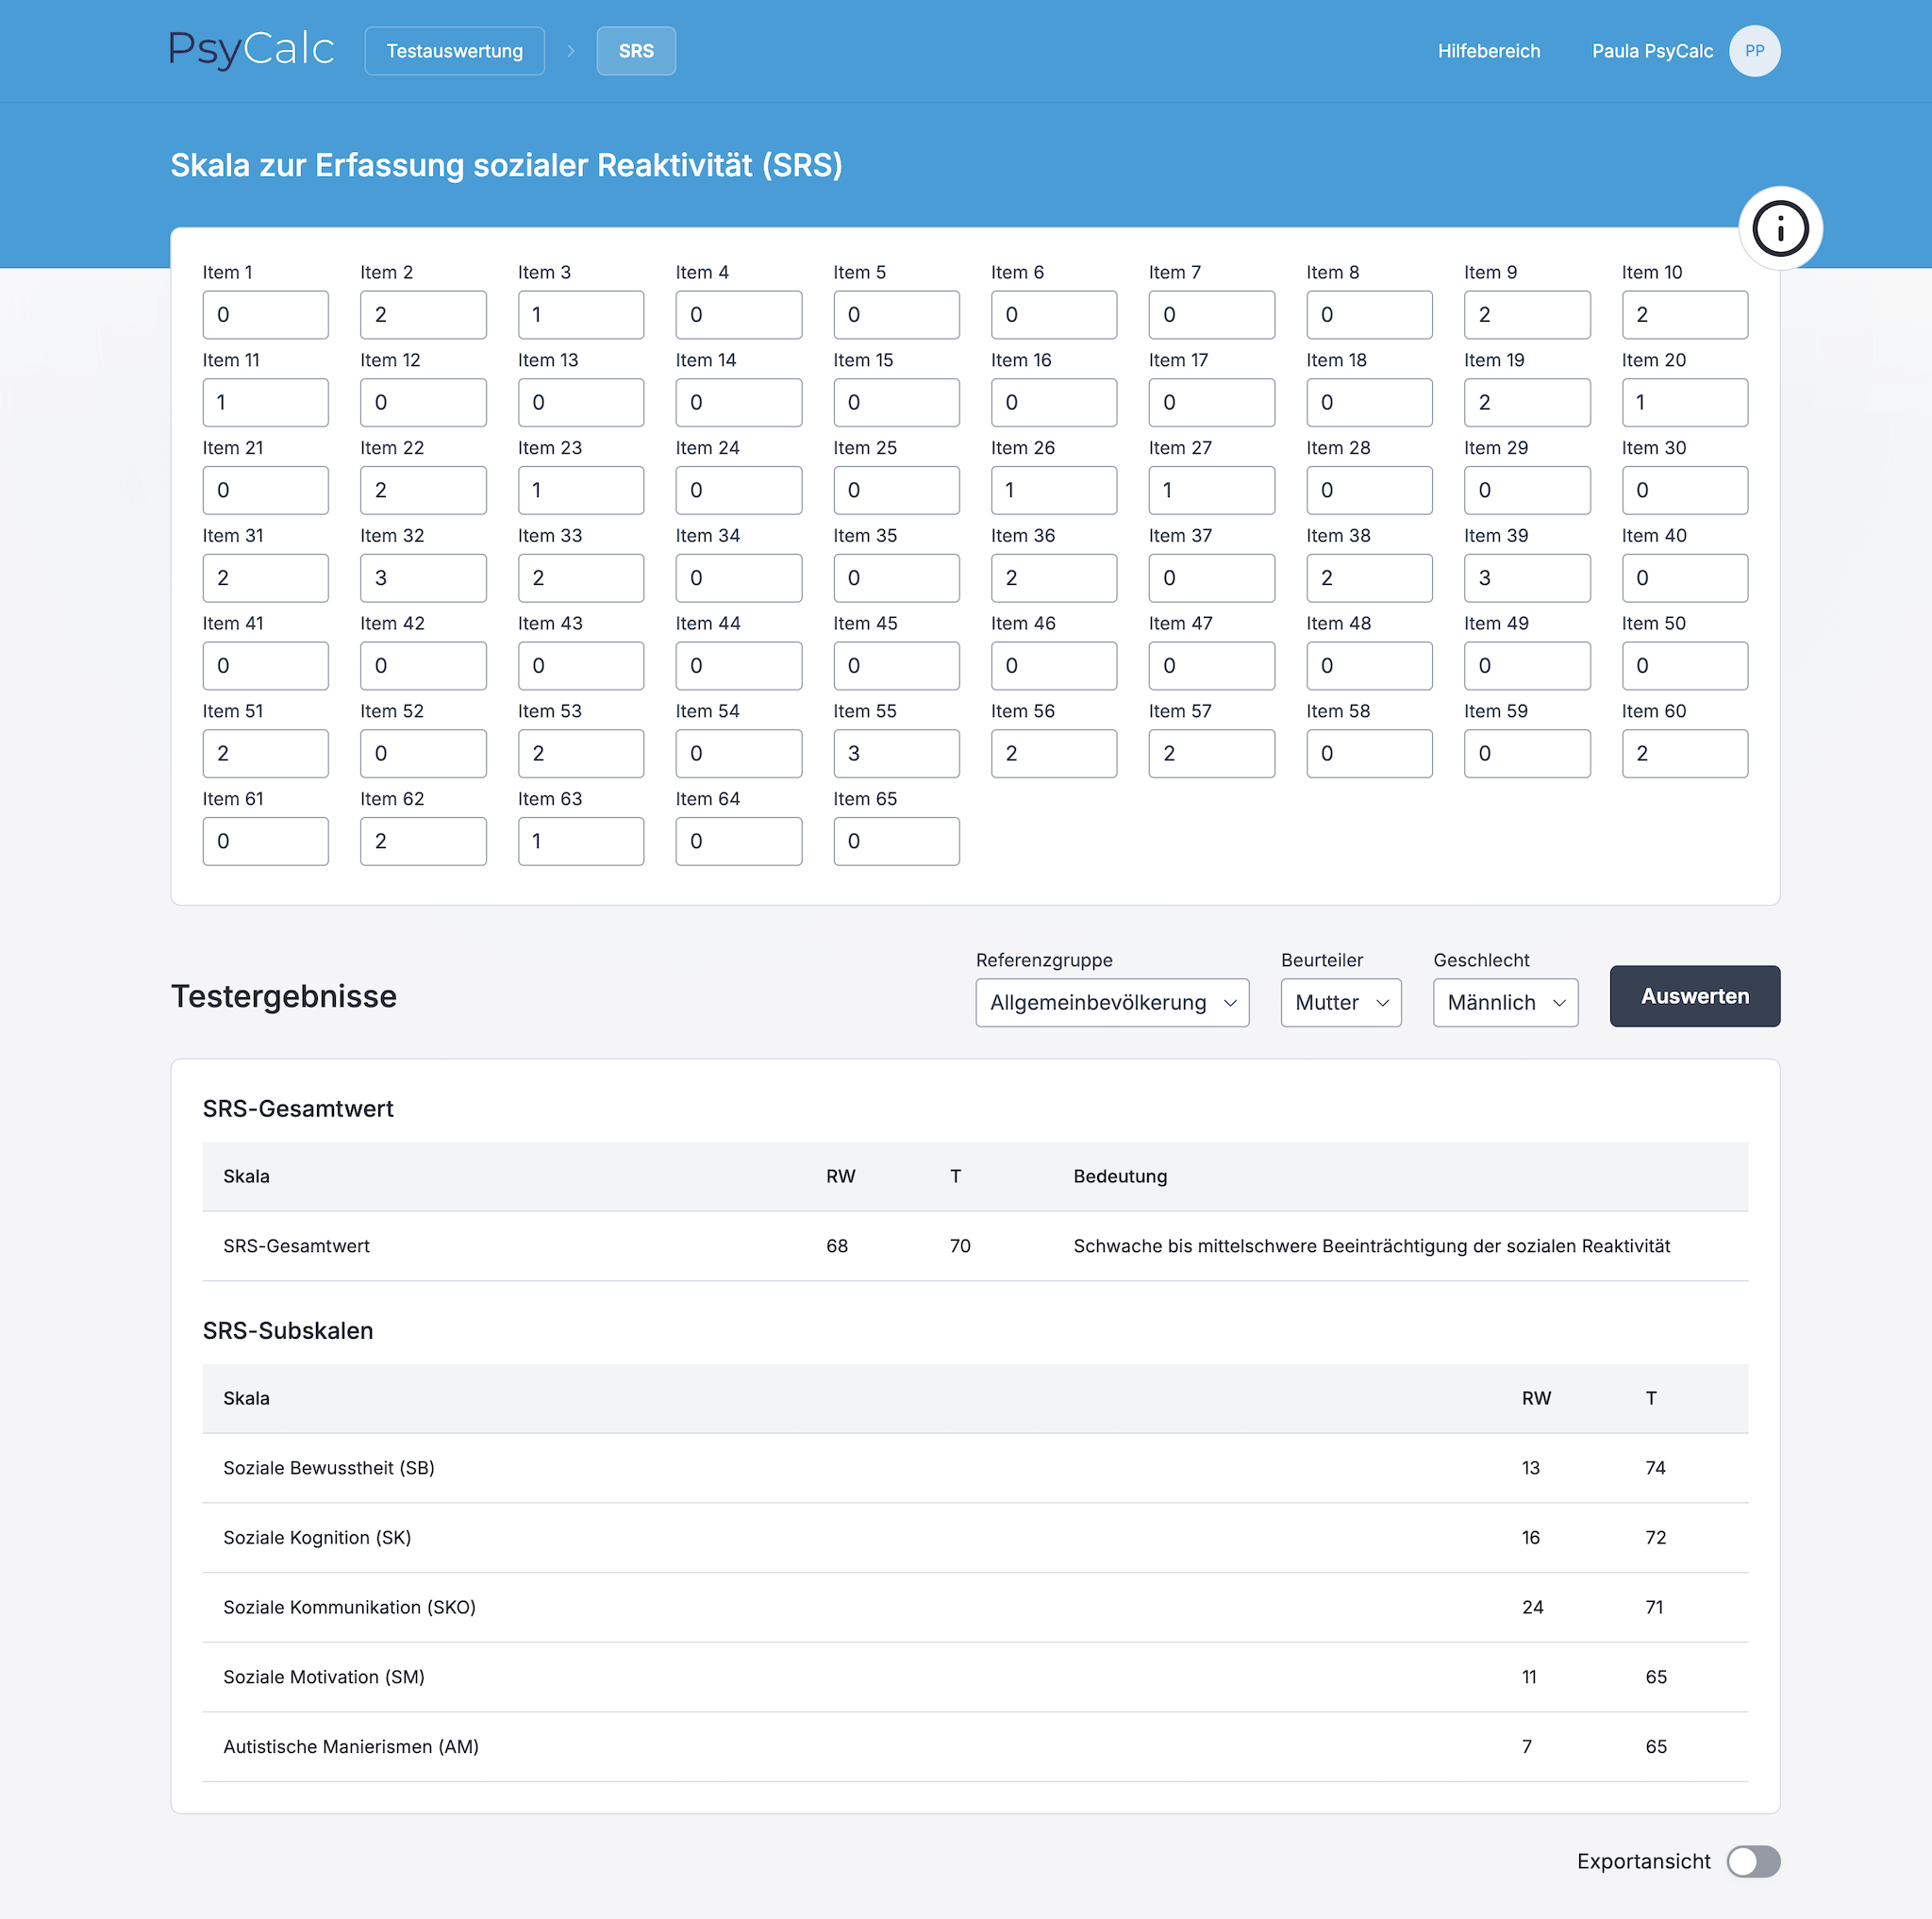Open the Referenzgruppe dropdown
This screenshot has width=1932, height=1919.
[1112, 1002]
